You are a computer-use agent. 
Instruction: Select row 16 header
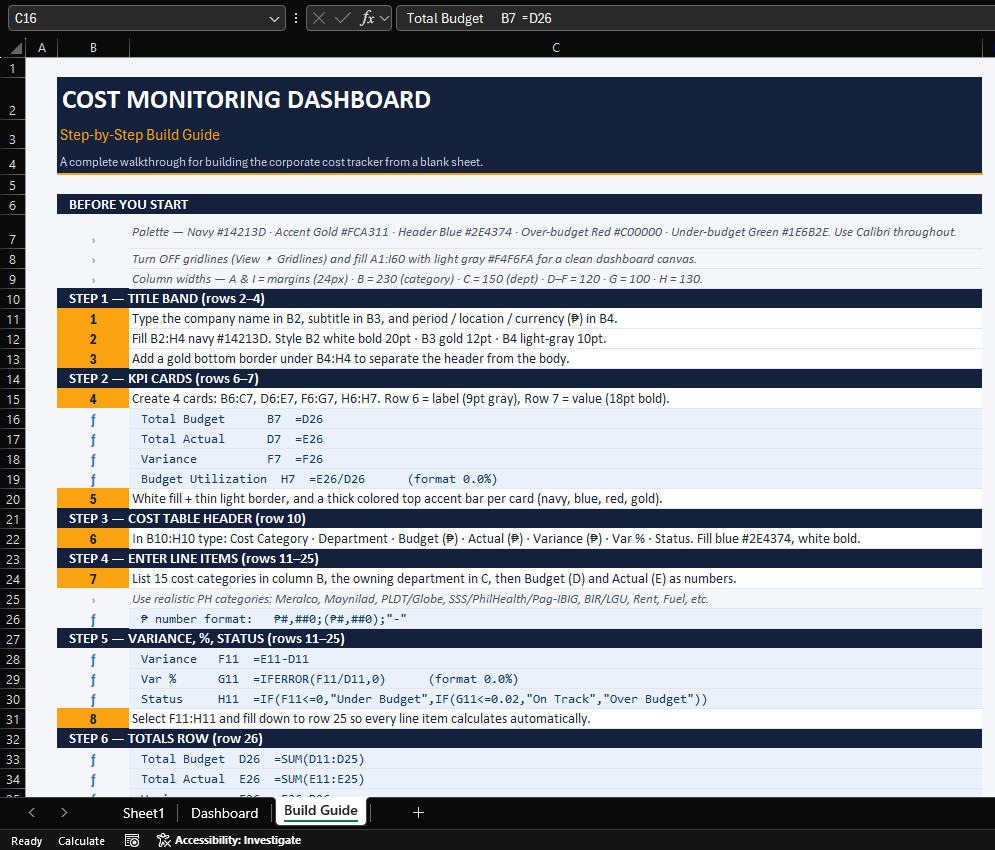(x=13, y=420)
